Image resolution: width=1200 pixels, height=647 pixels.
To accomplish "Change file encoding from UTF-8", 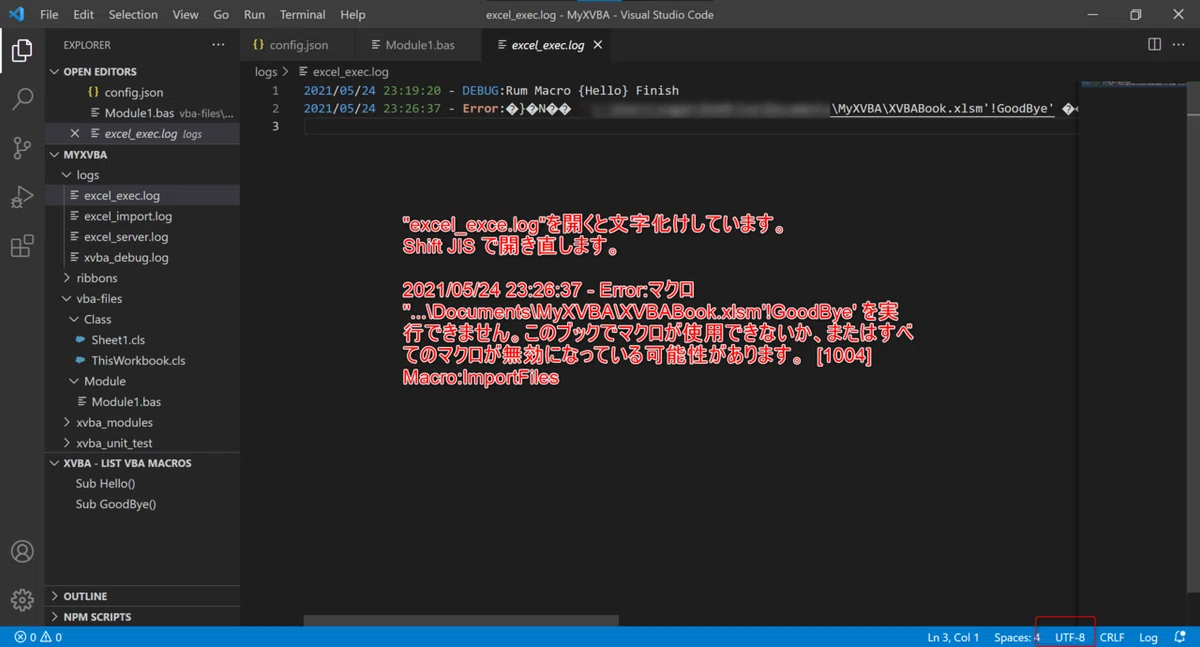I will click(x=1070, y=637).
